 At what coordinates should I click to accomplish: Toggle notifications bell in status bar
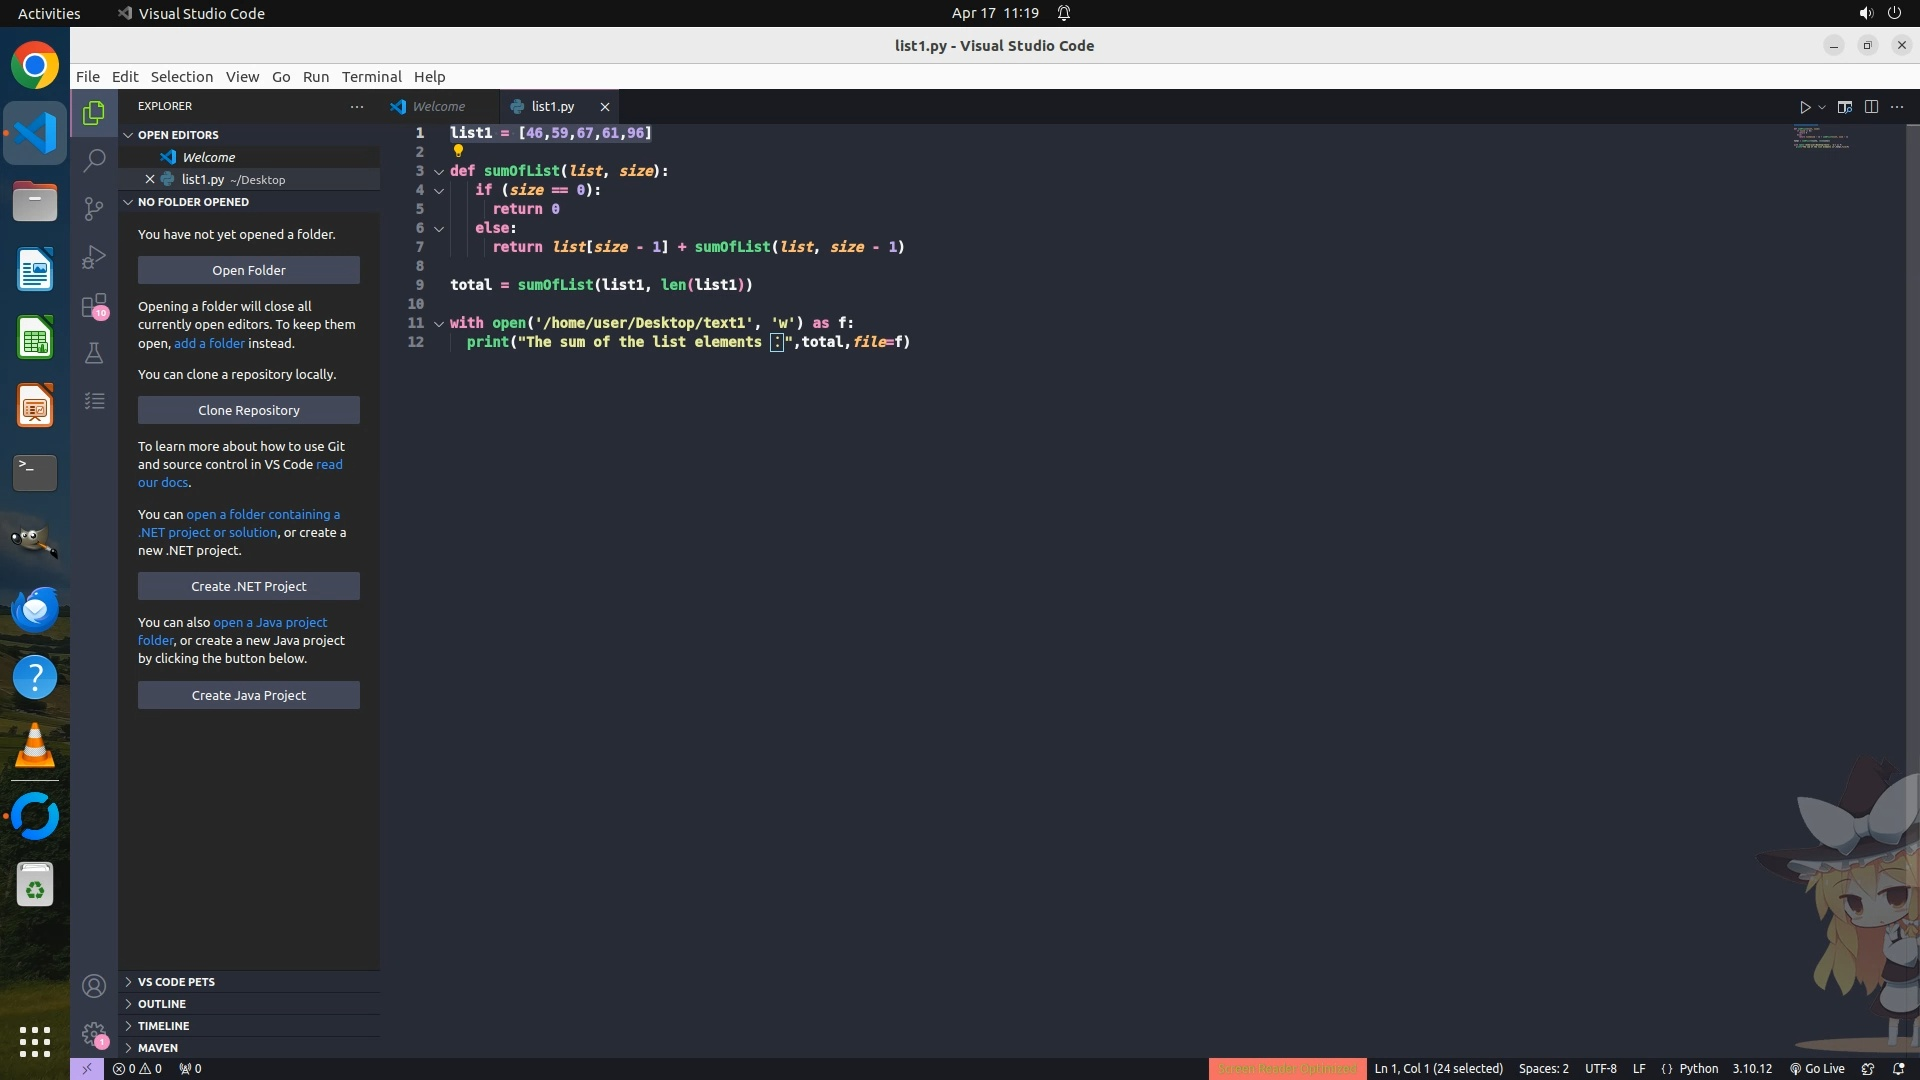[x=1898, y=1068]
